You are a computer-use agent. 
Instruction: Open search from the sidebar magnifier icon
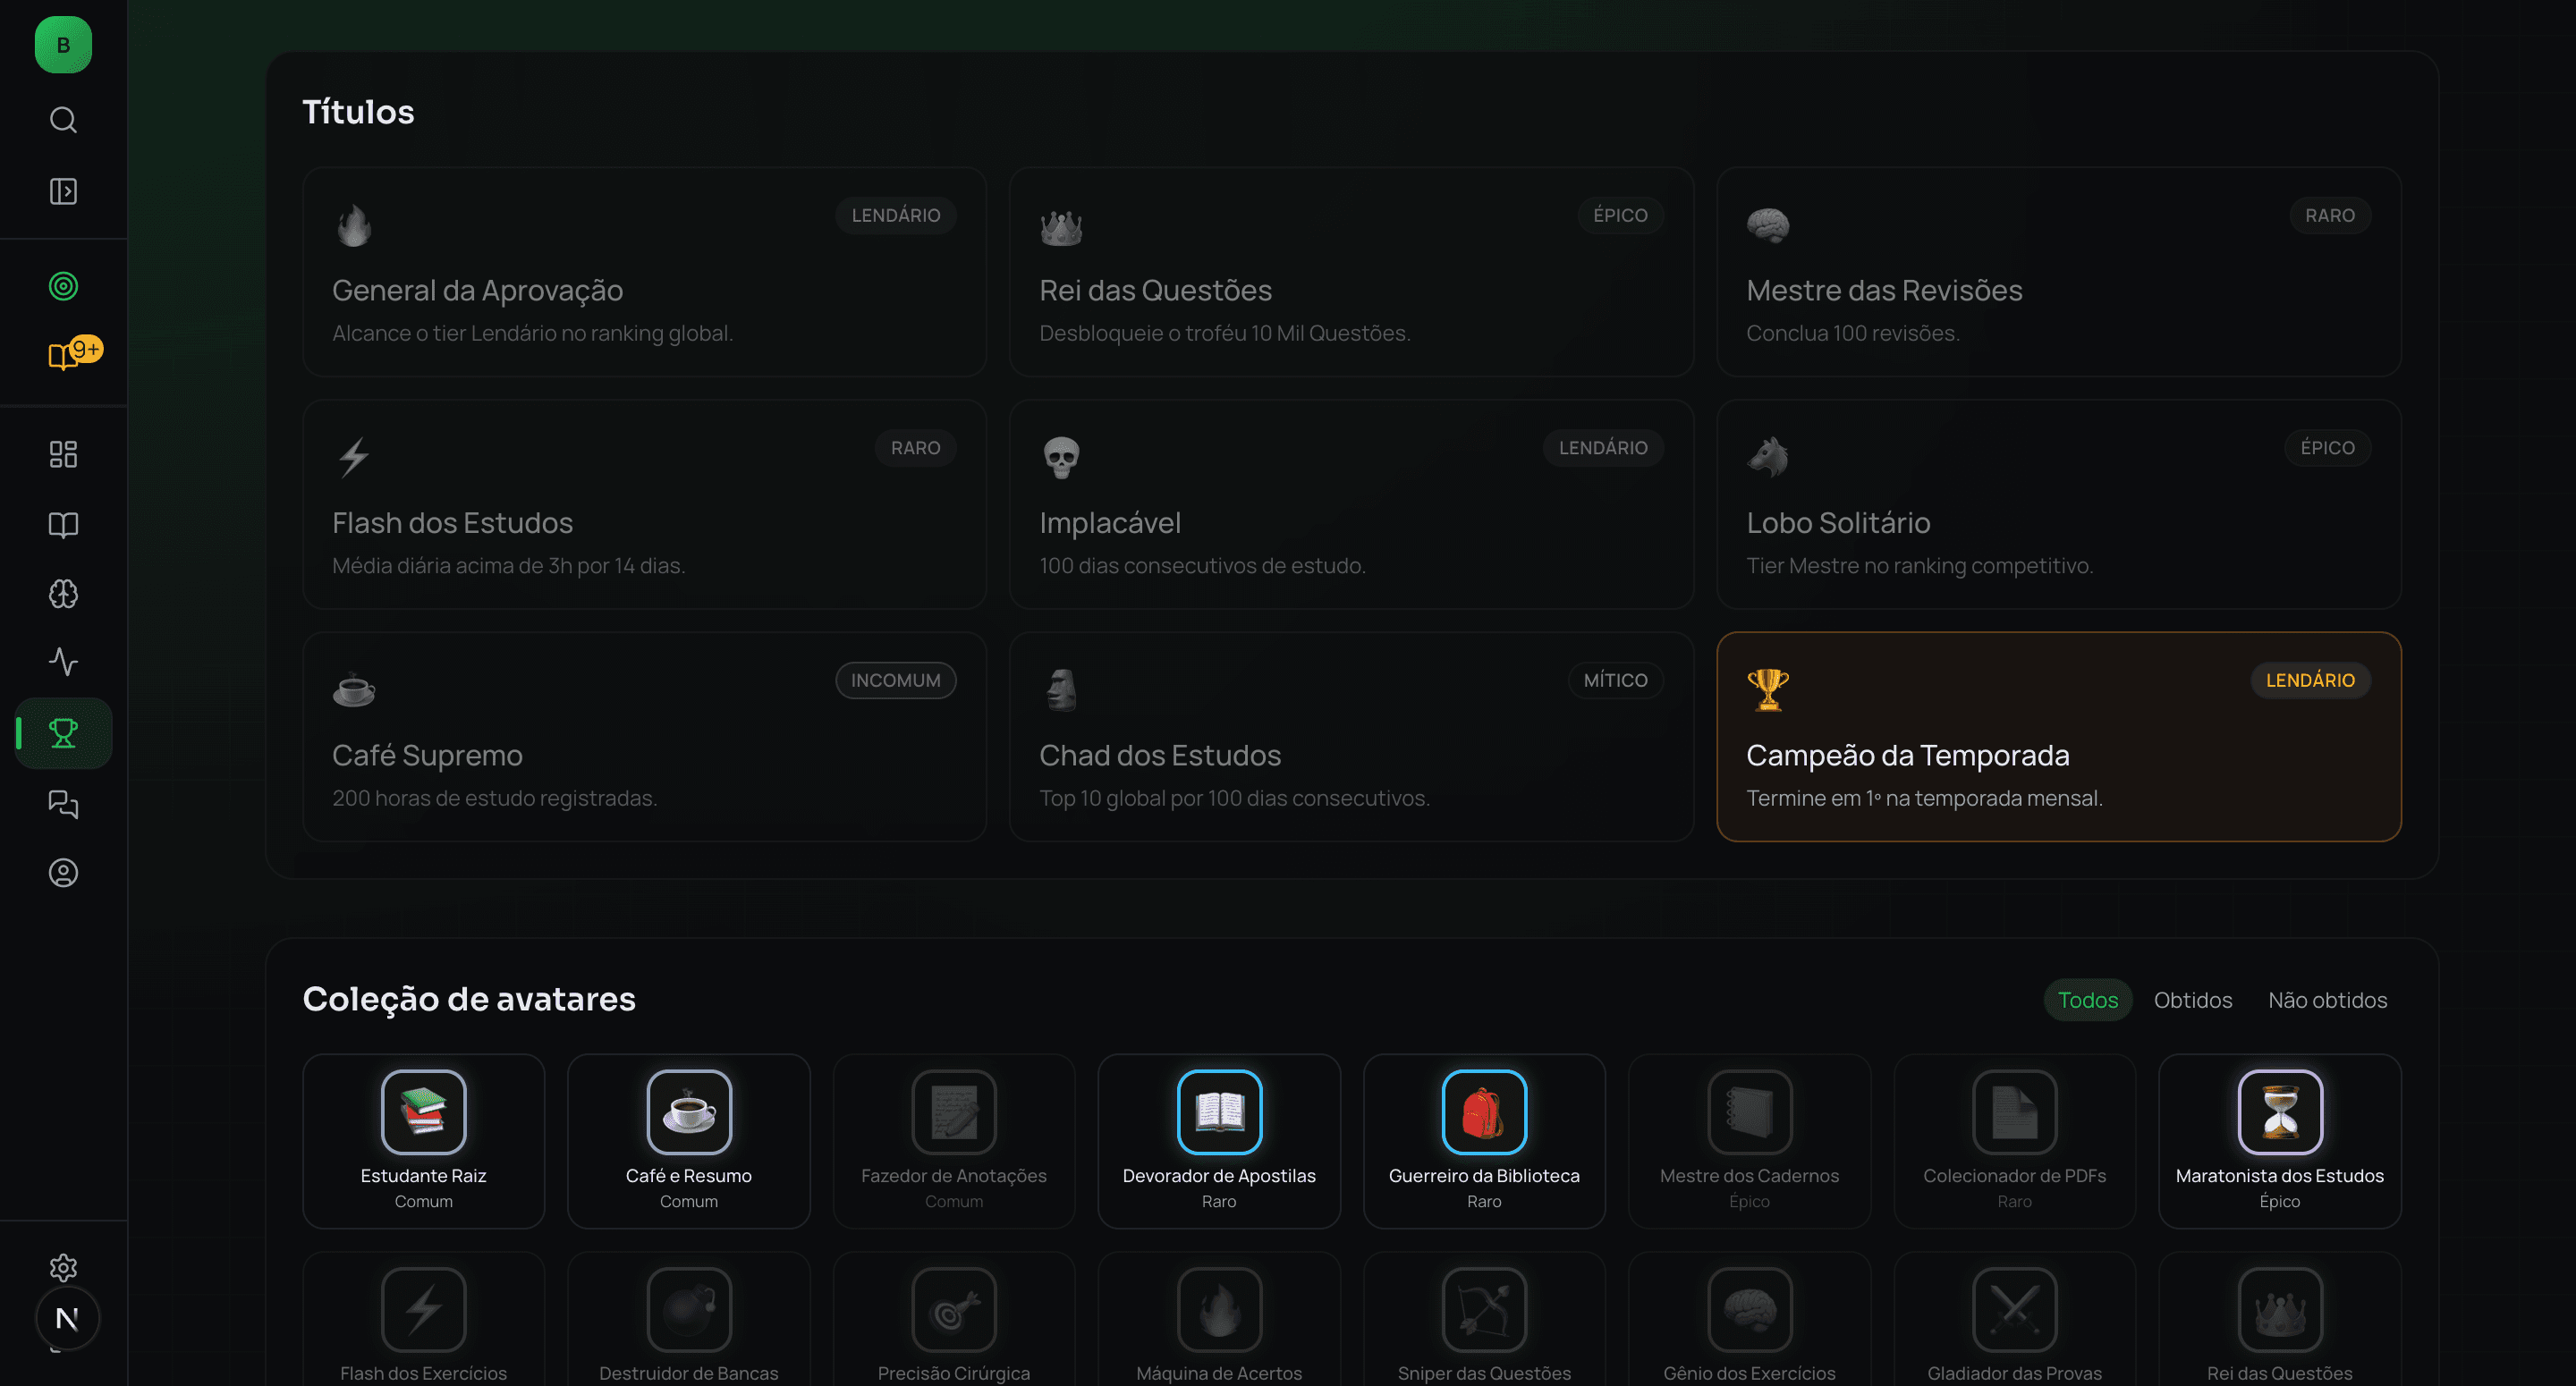click(x=63, y=120)
